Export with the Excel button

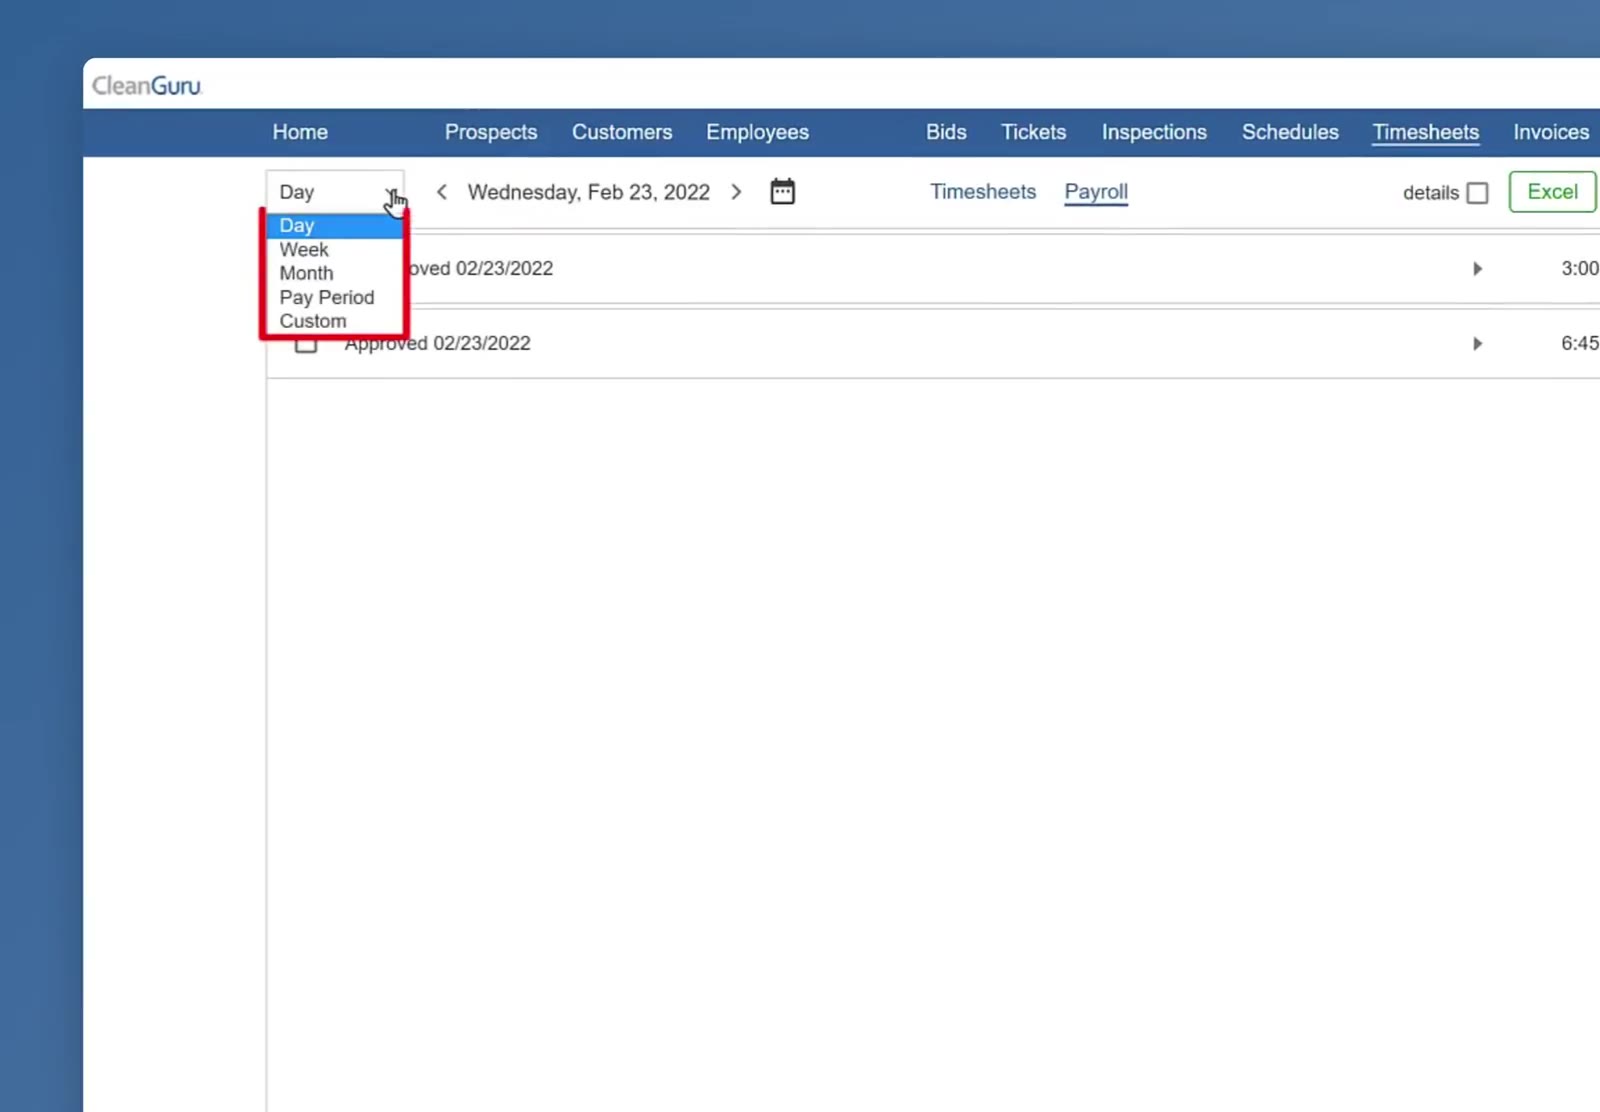1552,192
